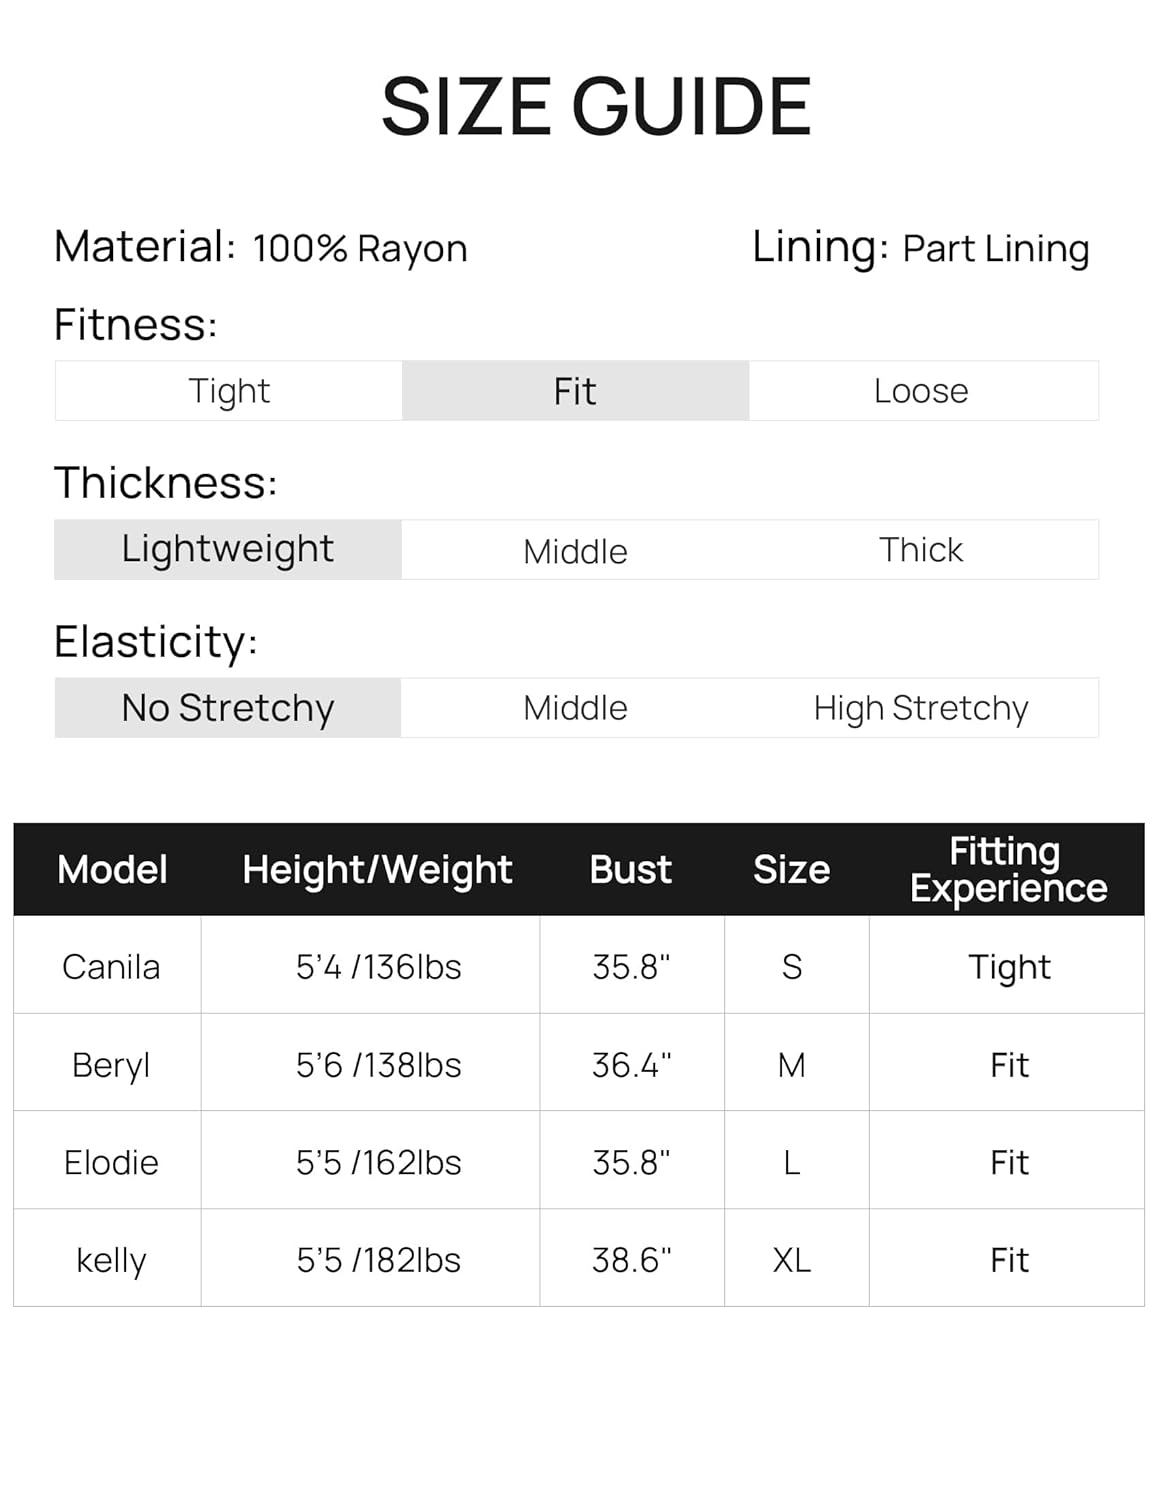The height and width of the screenshot is (1500, 1159).
Task: Select the Tight fitness option
Action: point(229,391)
